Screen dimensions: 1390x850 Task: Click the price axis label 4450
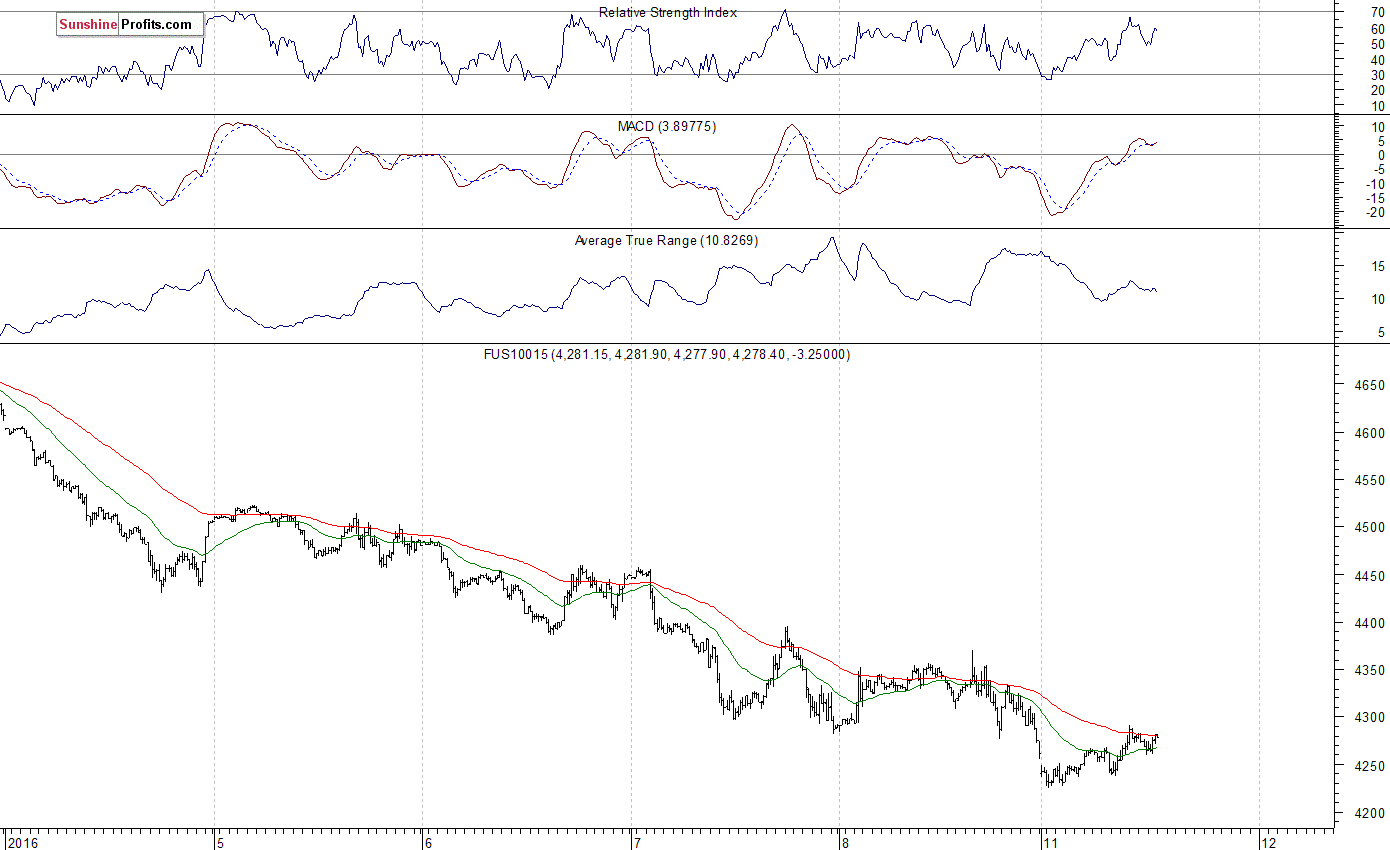[x=1370, y=576]
